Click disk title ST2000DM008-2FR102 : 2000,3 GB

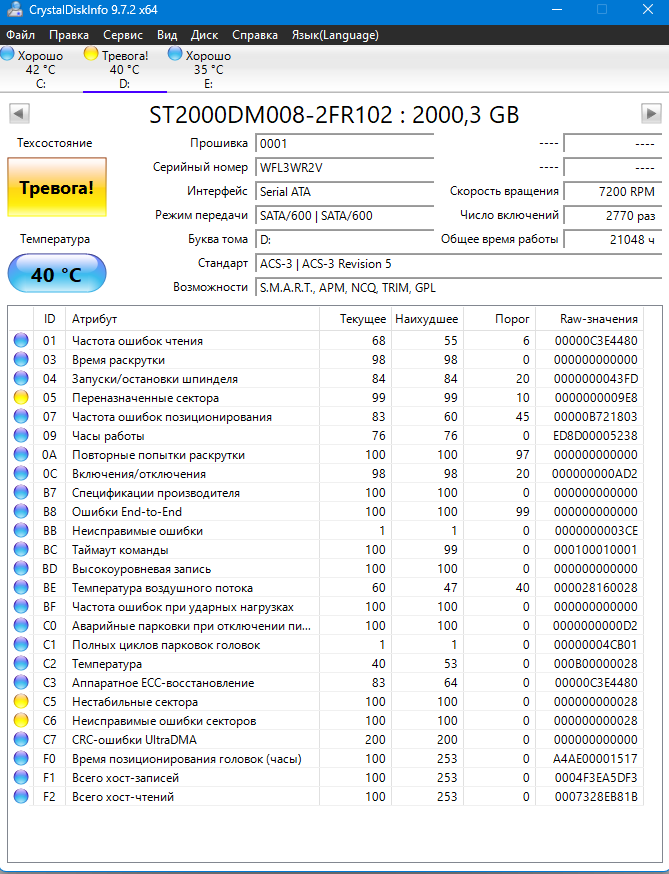tap(334, 115)
